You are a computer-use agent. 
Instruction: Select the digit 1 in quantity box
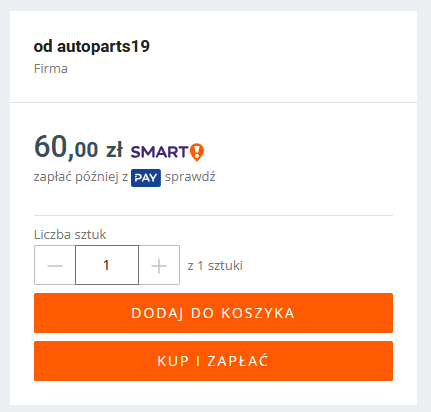click(106, 265)
